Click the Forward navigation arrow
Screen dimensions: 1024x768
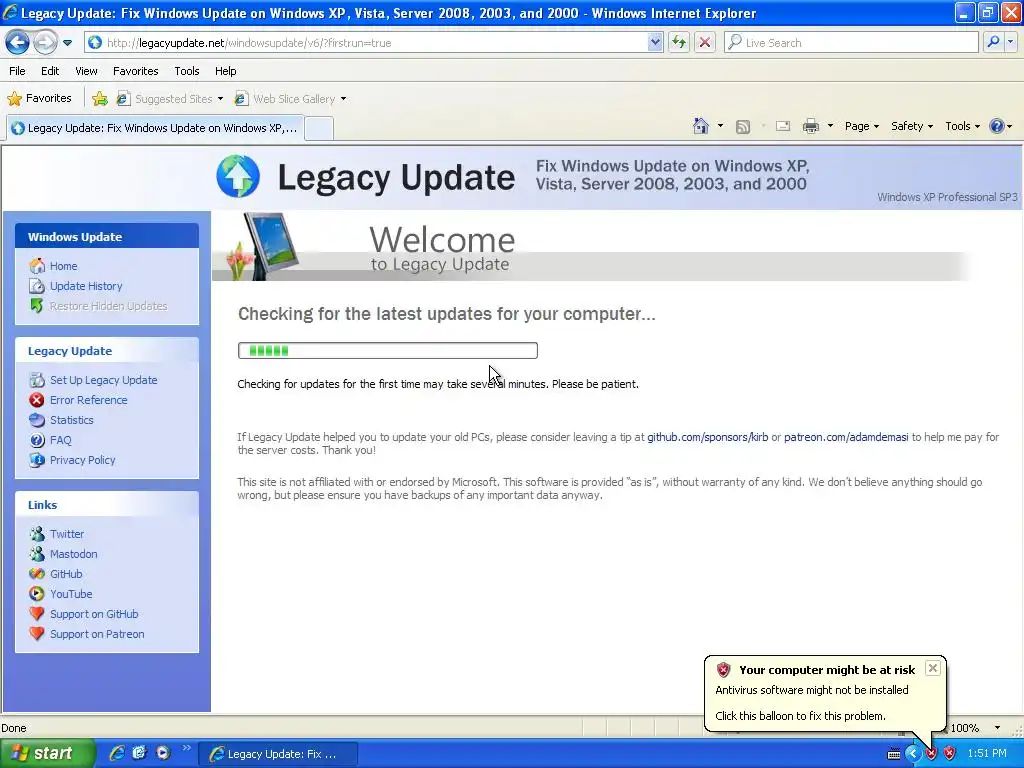click(x=45, y=42)
